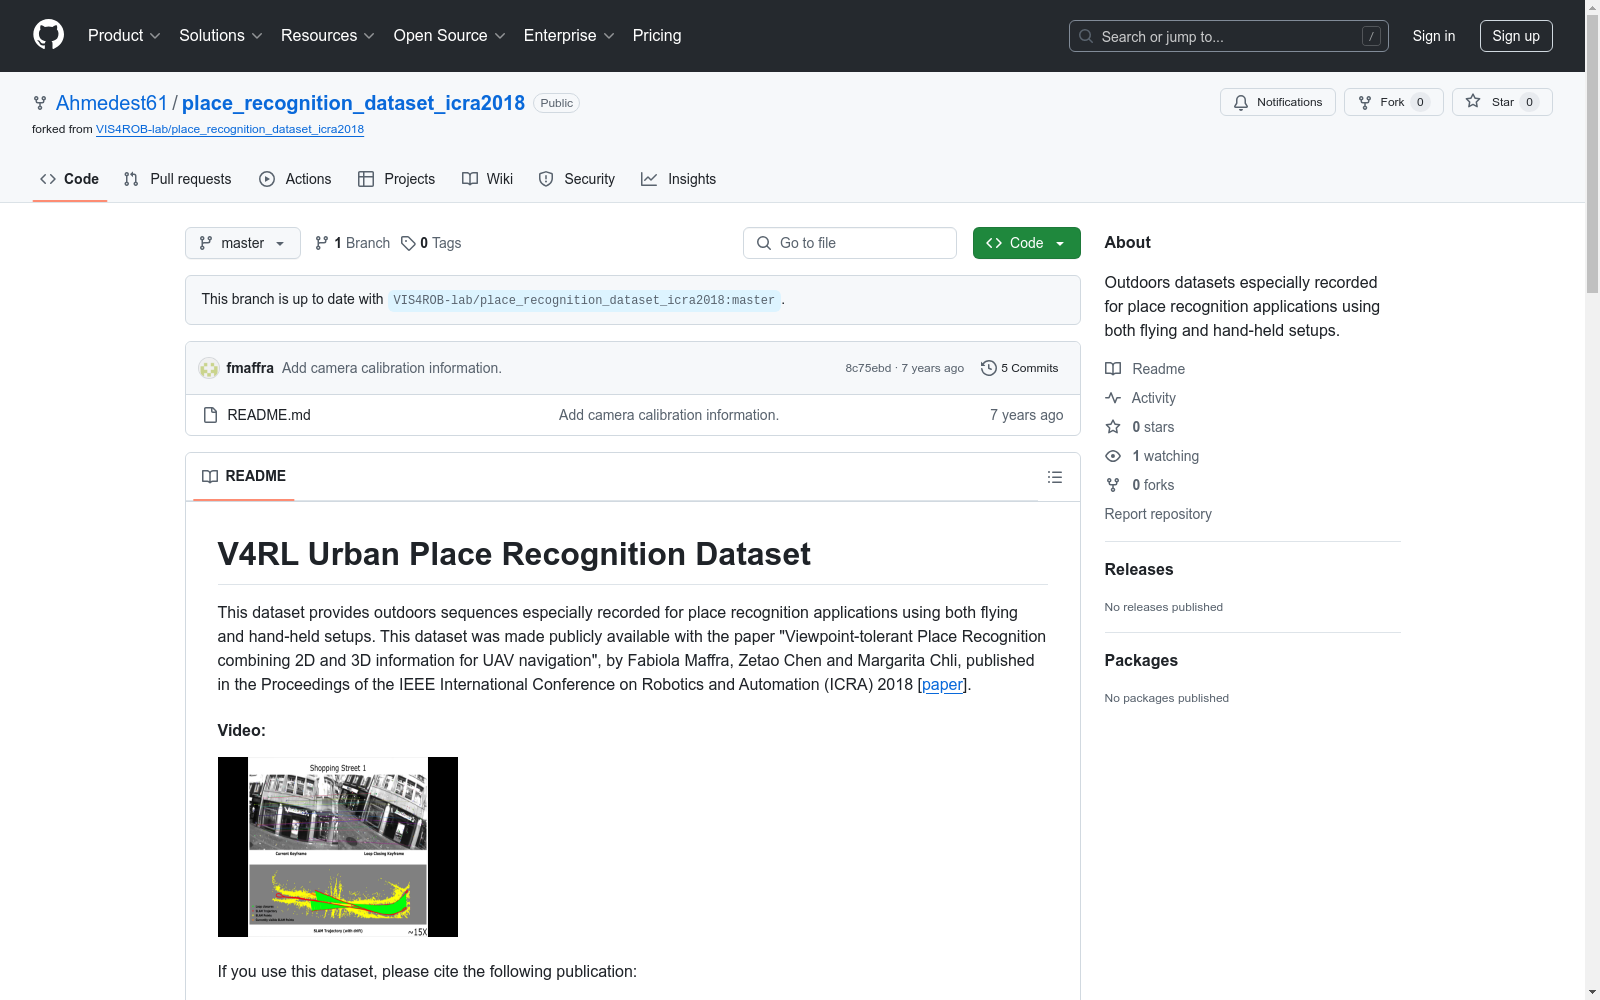Click Report repository link
Viewport: 1600px width, 1000px height.
(x=1158, y=514)
